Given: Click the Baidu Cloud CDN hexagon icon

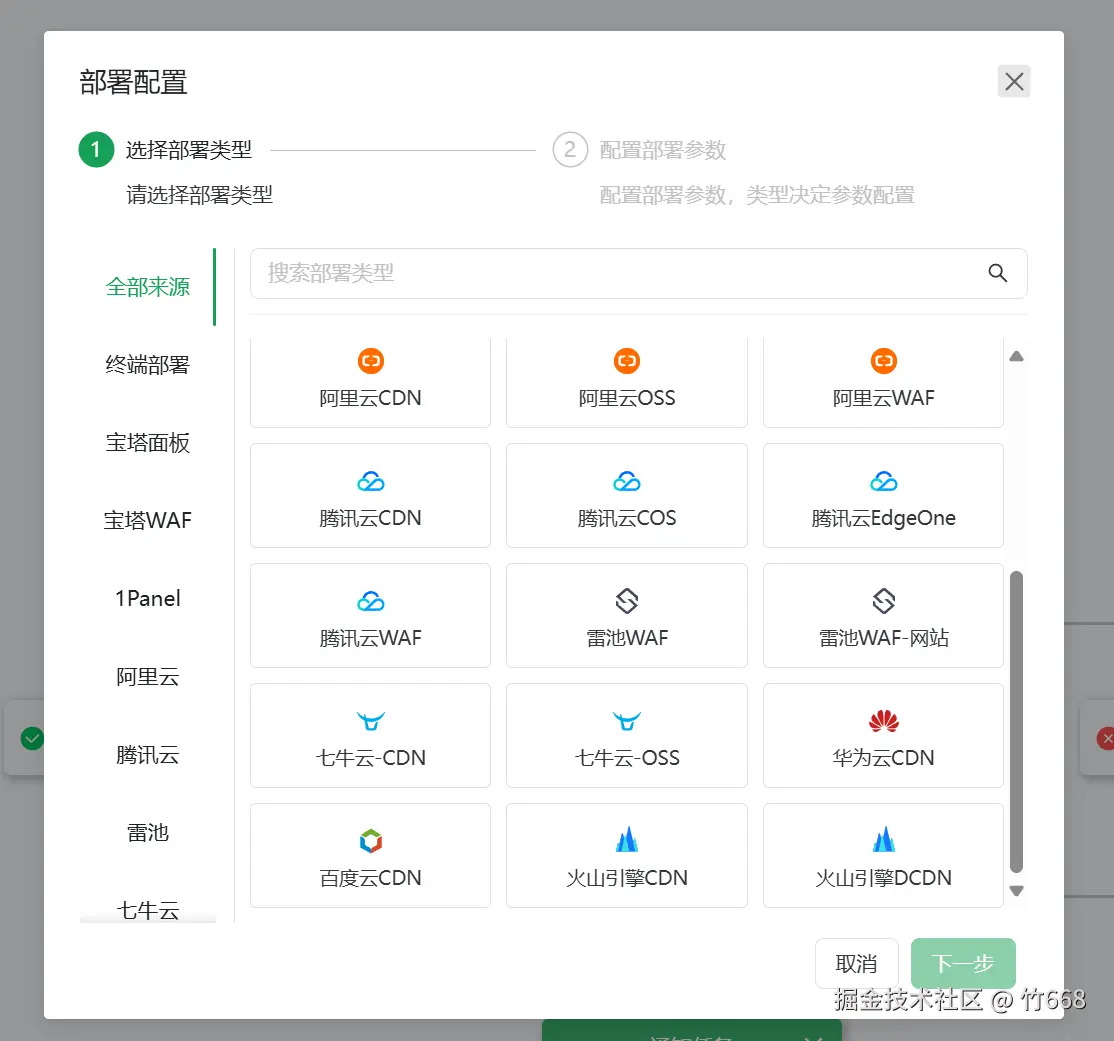Looking at the screenshot, I should [370, 841].
